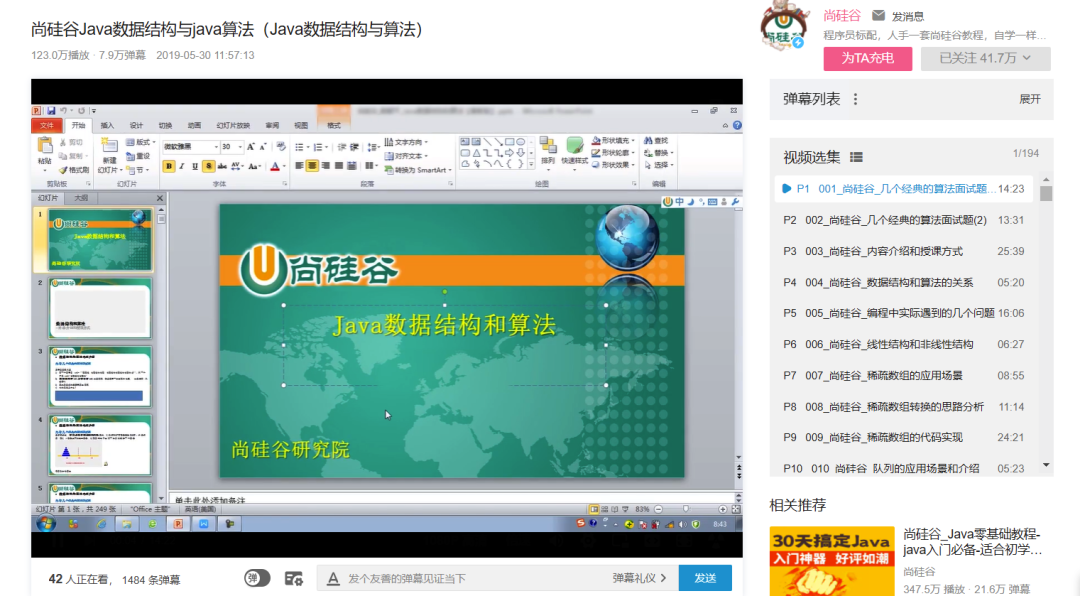
Task: Switch to the 插入 ribbon tab
Action: (106, 125)
